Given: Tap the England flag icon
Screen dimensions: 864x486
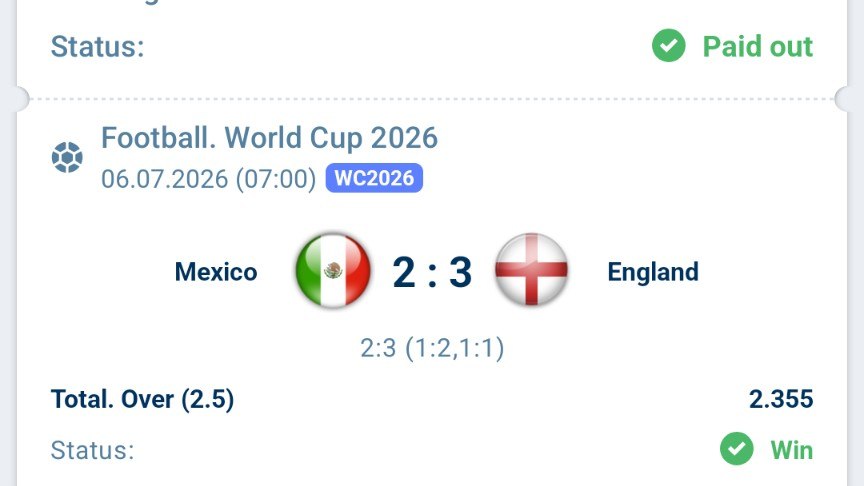Looking at the screenshot, I should click(x=531, y=270).
